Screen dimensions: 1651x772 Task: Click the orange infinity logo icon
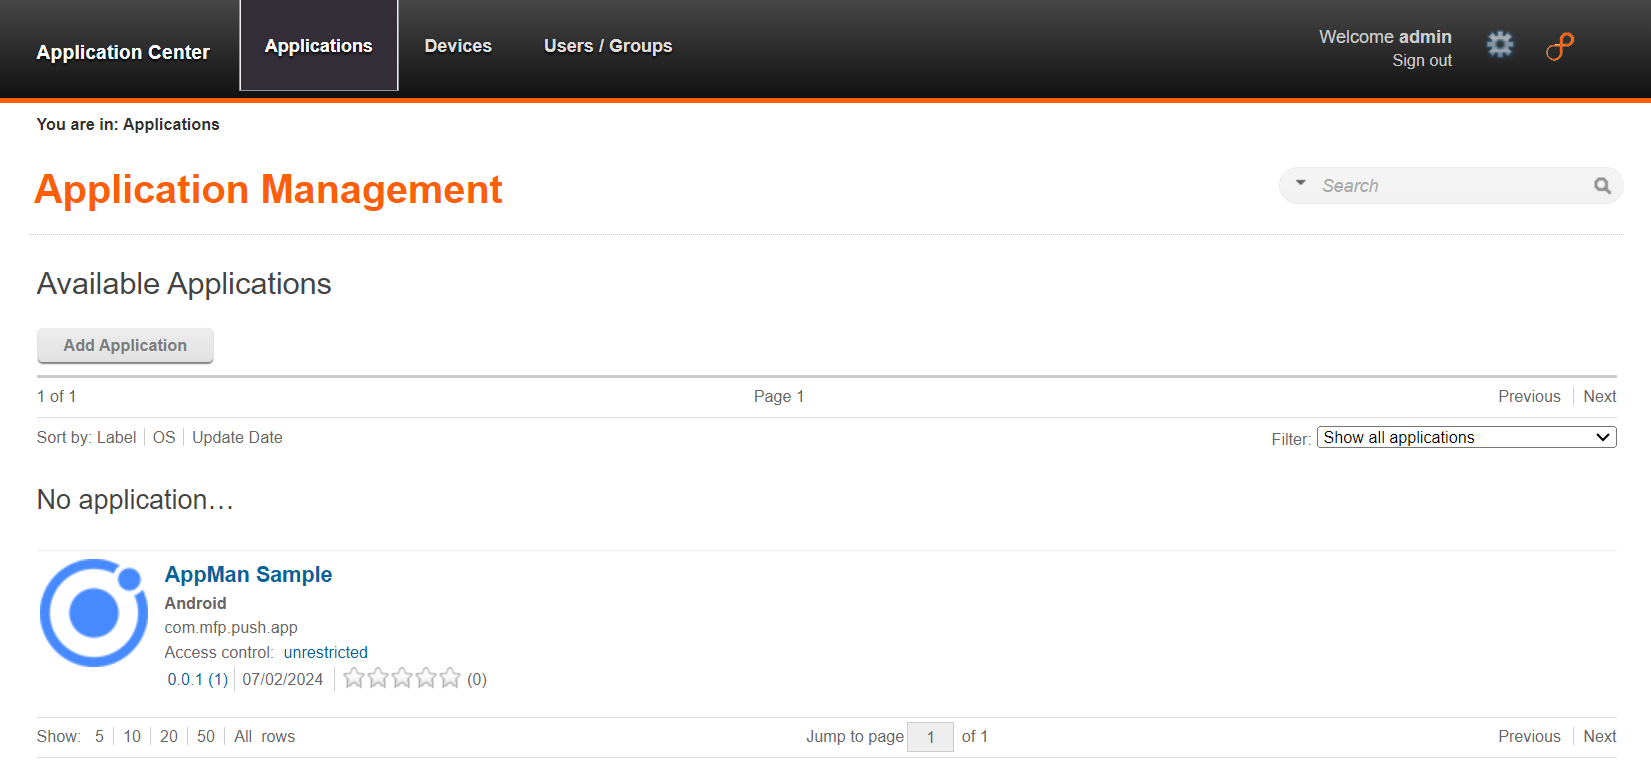1559,46
